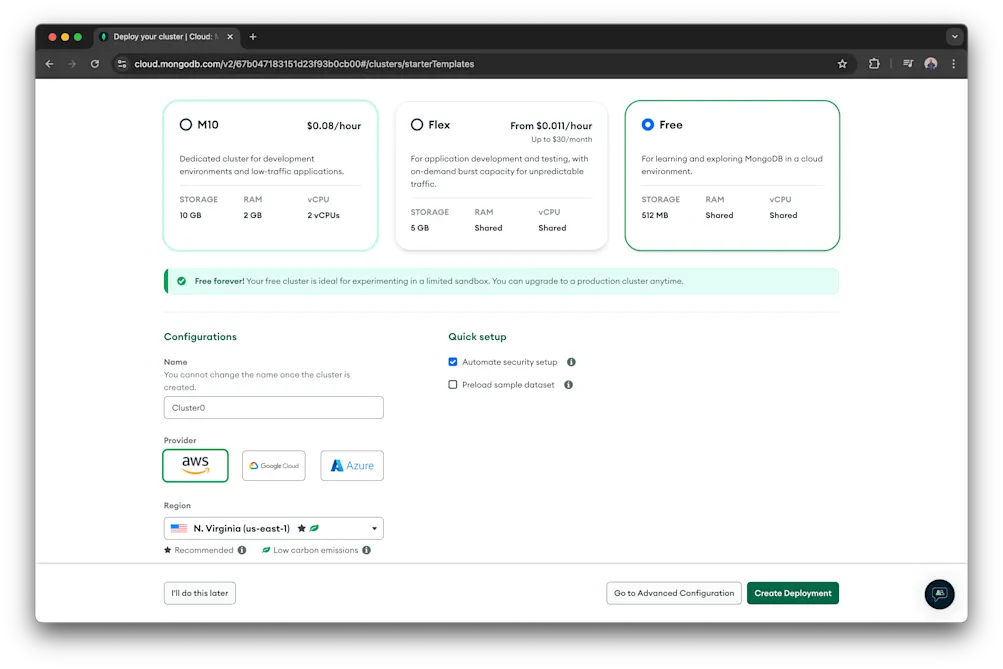Viewport: 1003px width, 669px height.
Task: Open the browser profile avatar
Action: click(931, 64)
